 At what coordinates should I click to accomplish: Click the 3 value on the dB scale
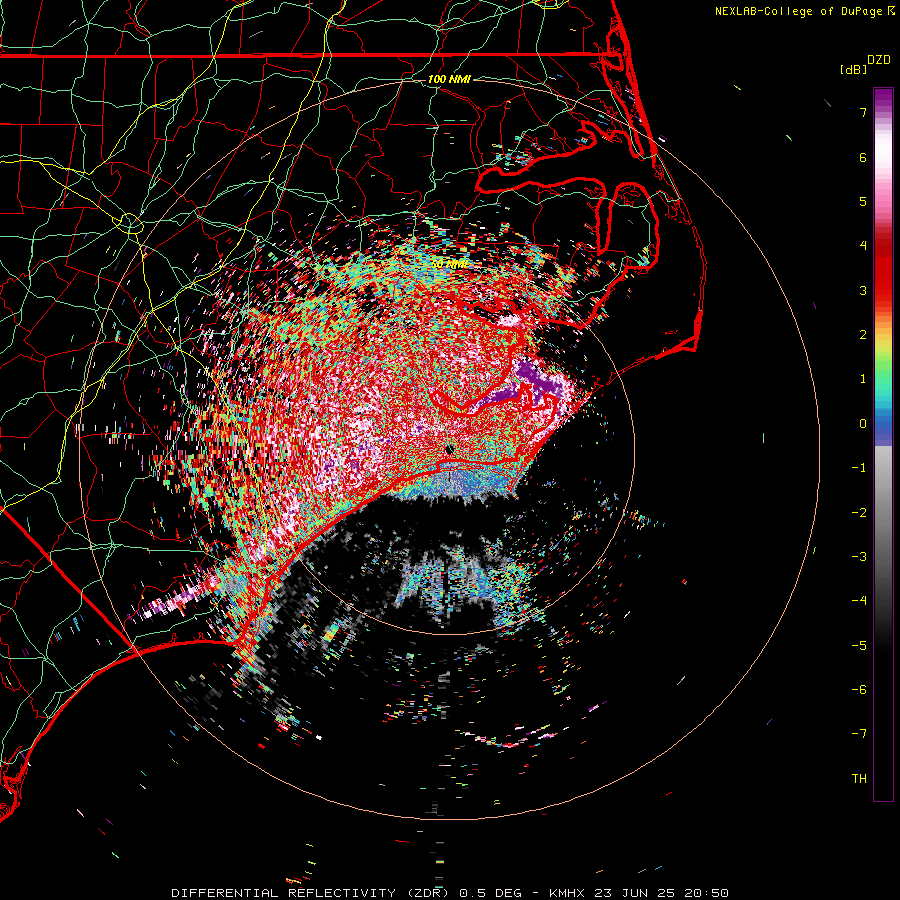coord(863,290)
